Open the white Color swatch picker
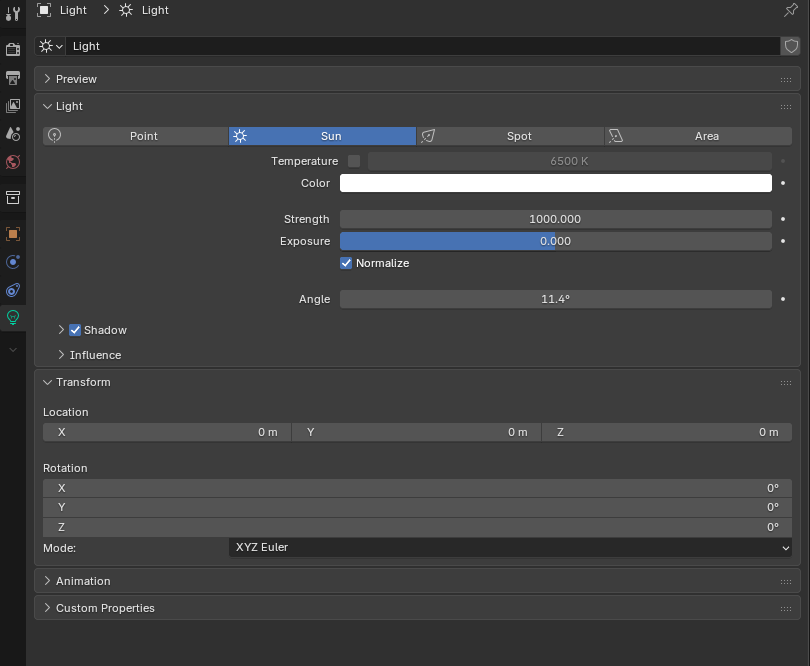 coord(556,183)
